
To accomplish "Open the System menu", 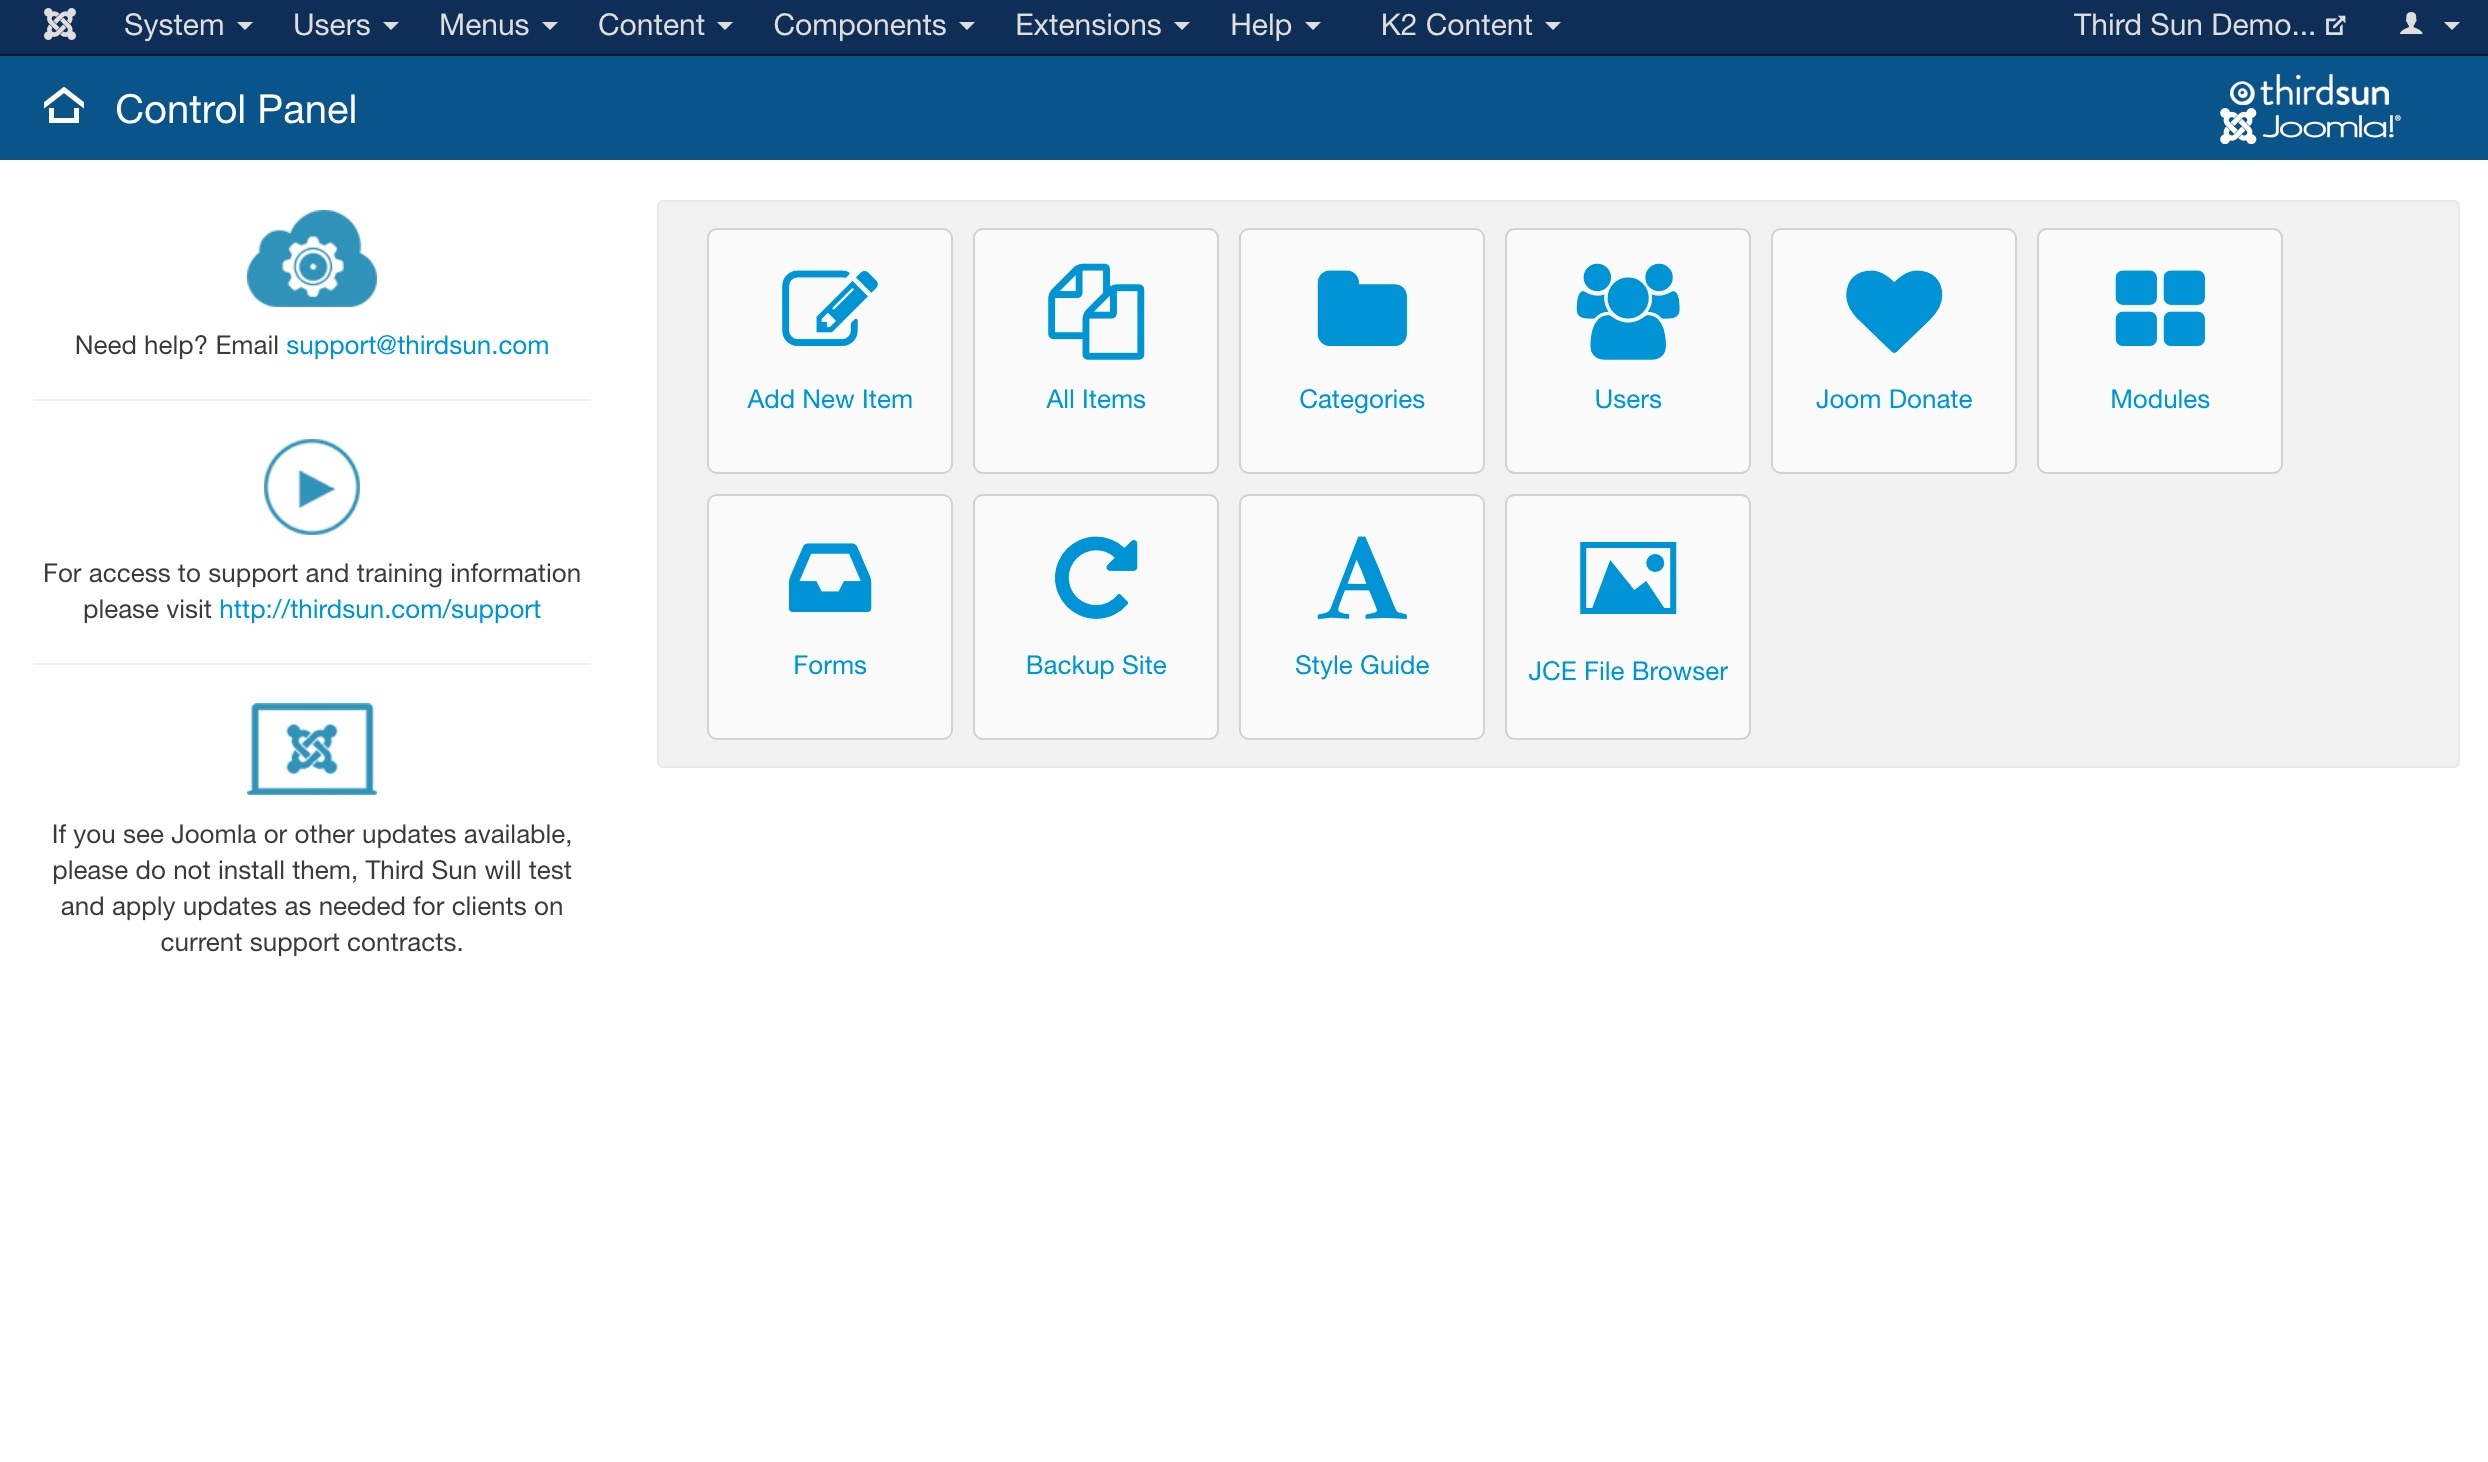I will point(187,25).
